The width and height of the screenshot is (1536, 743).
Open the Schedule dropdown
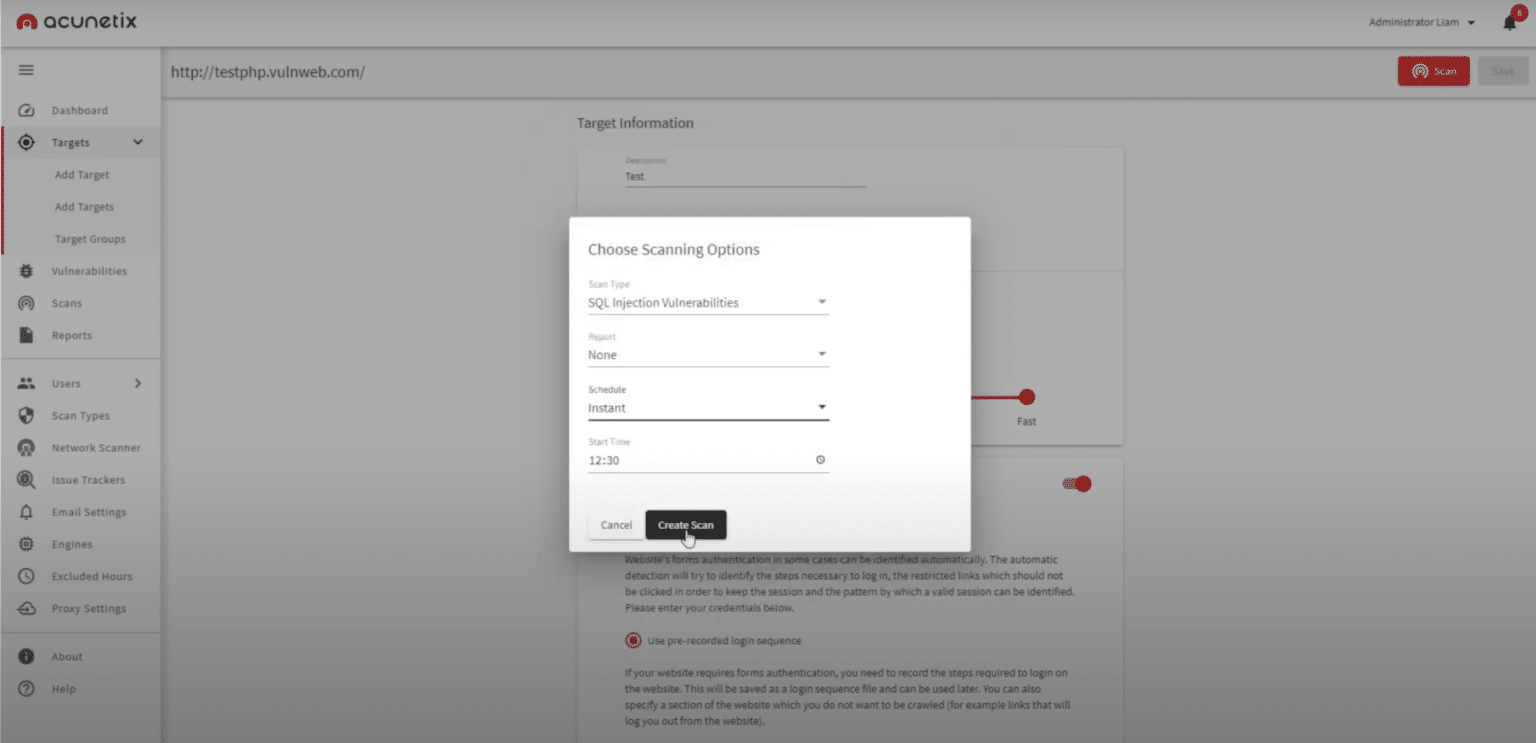pyautogui.click(x=820, y=407)
